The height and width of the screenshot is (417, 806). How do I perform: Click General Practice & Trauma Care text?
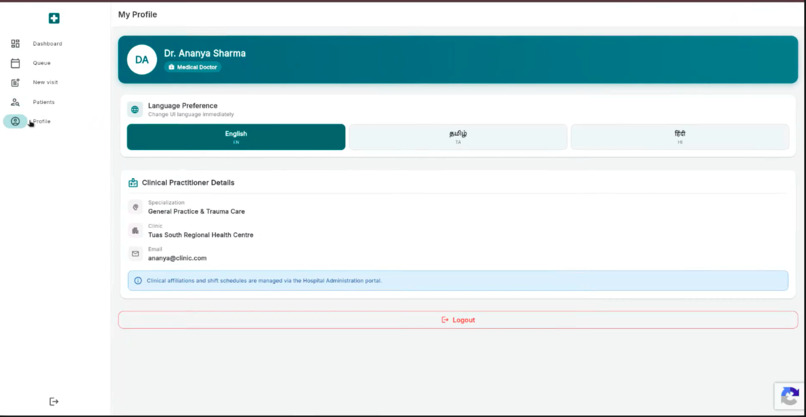tap(196, 211)
